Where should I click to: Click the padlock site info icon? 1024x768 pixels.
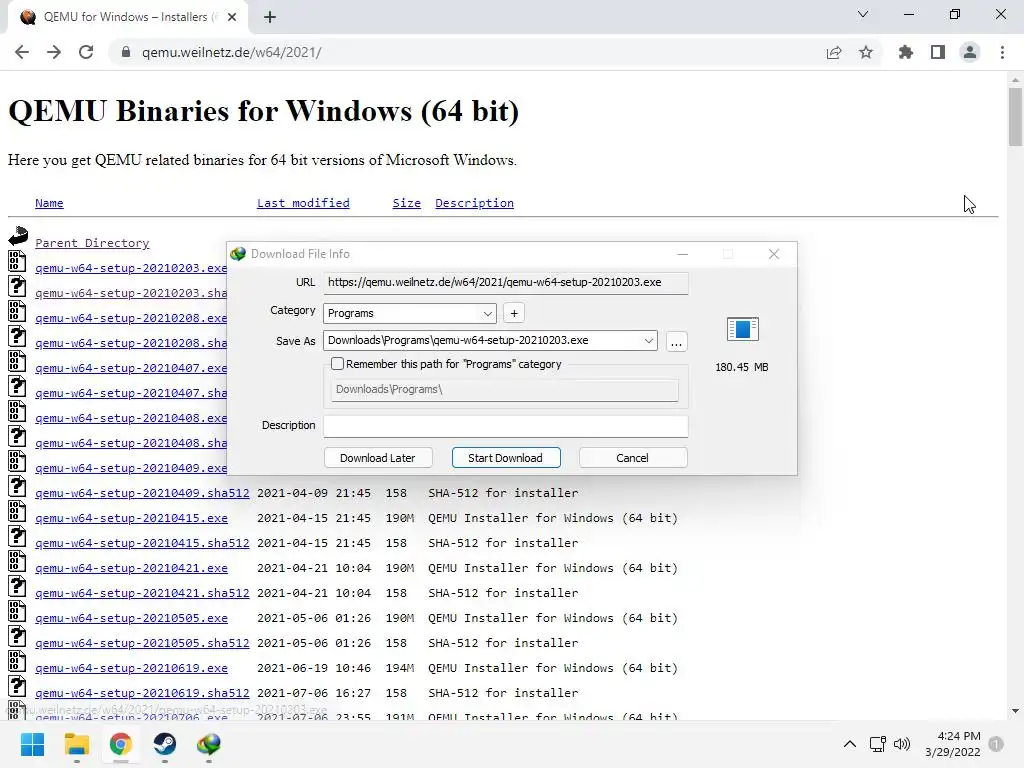pos(126,52)
